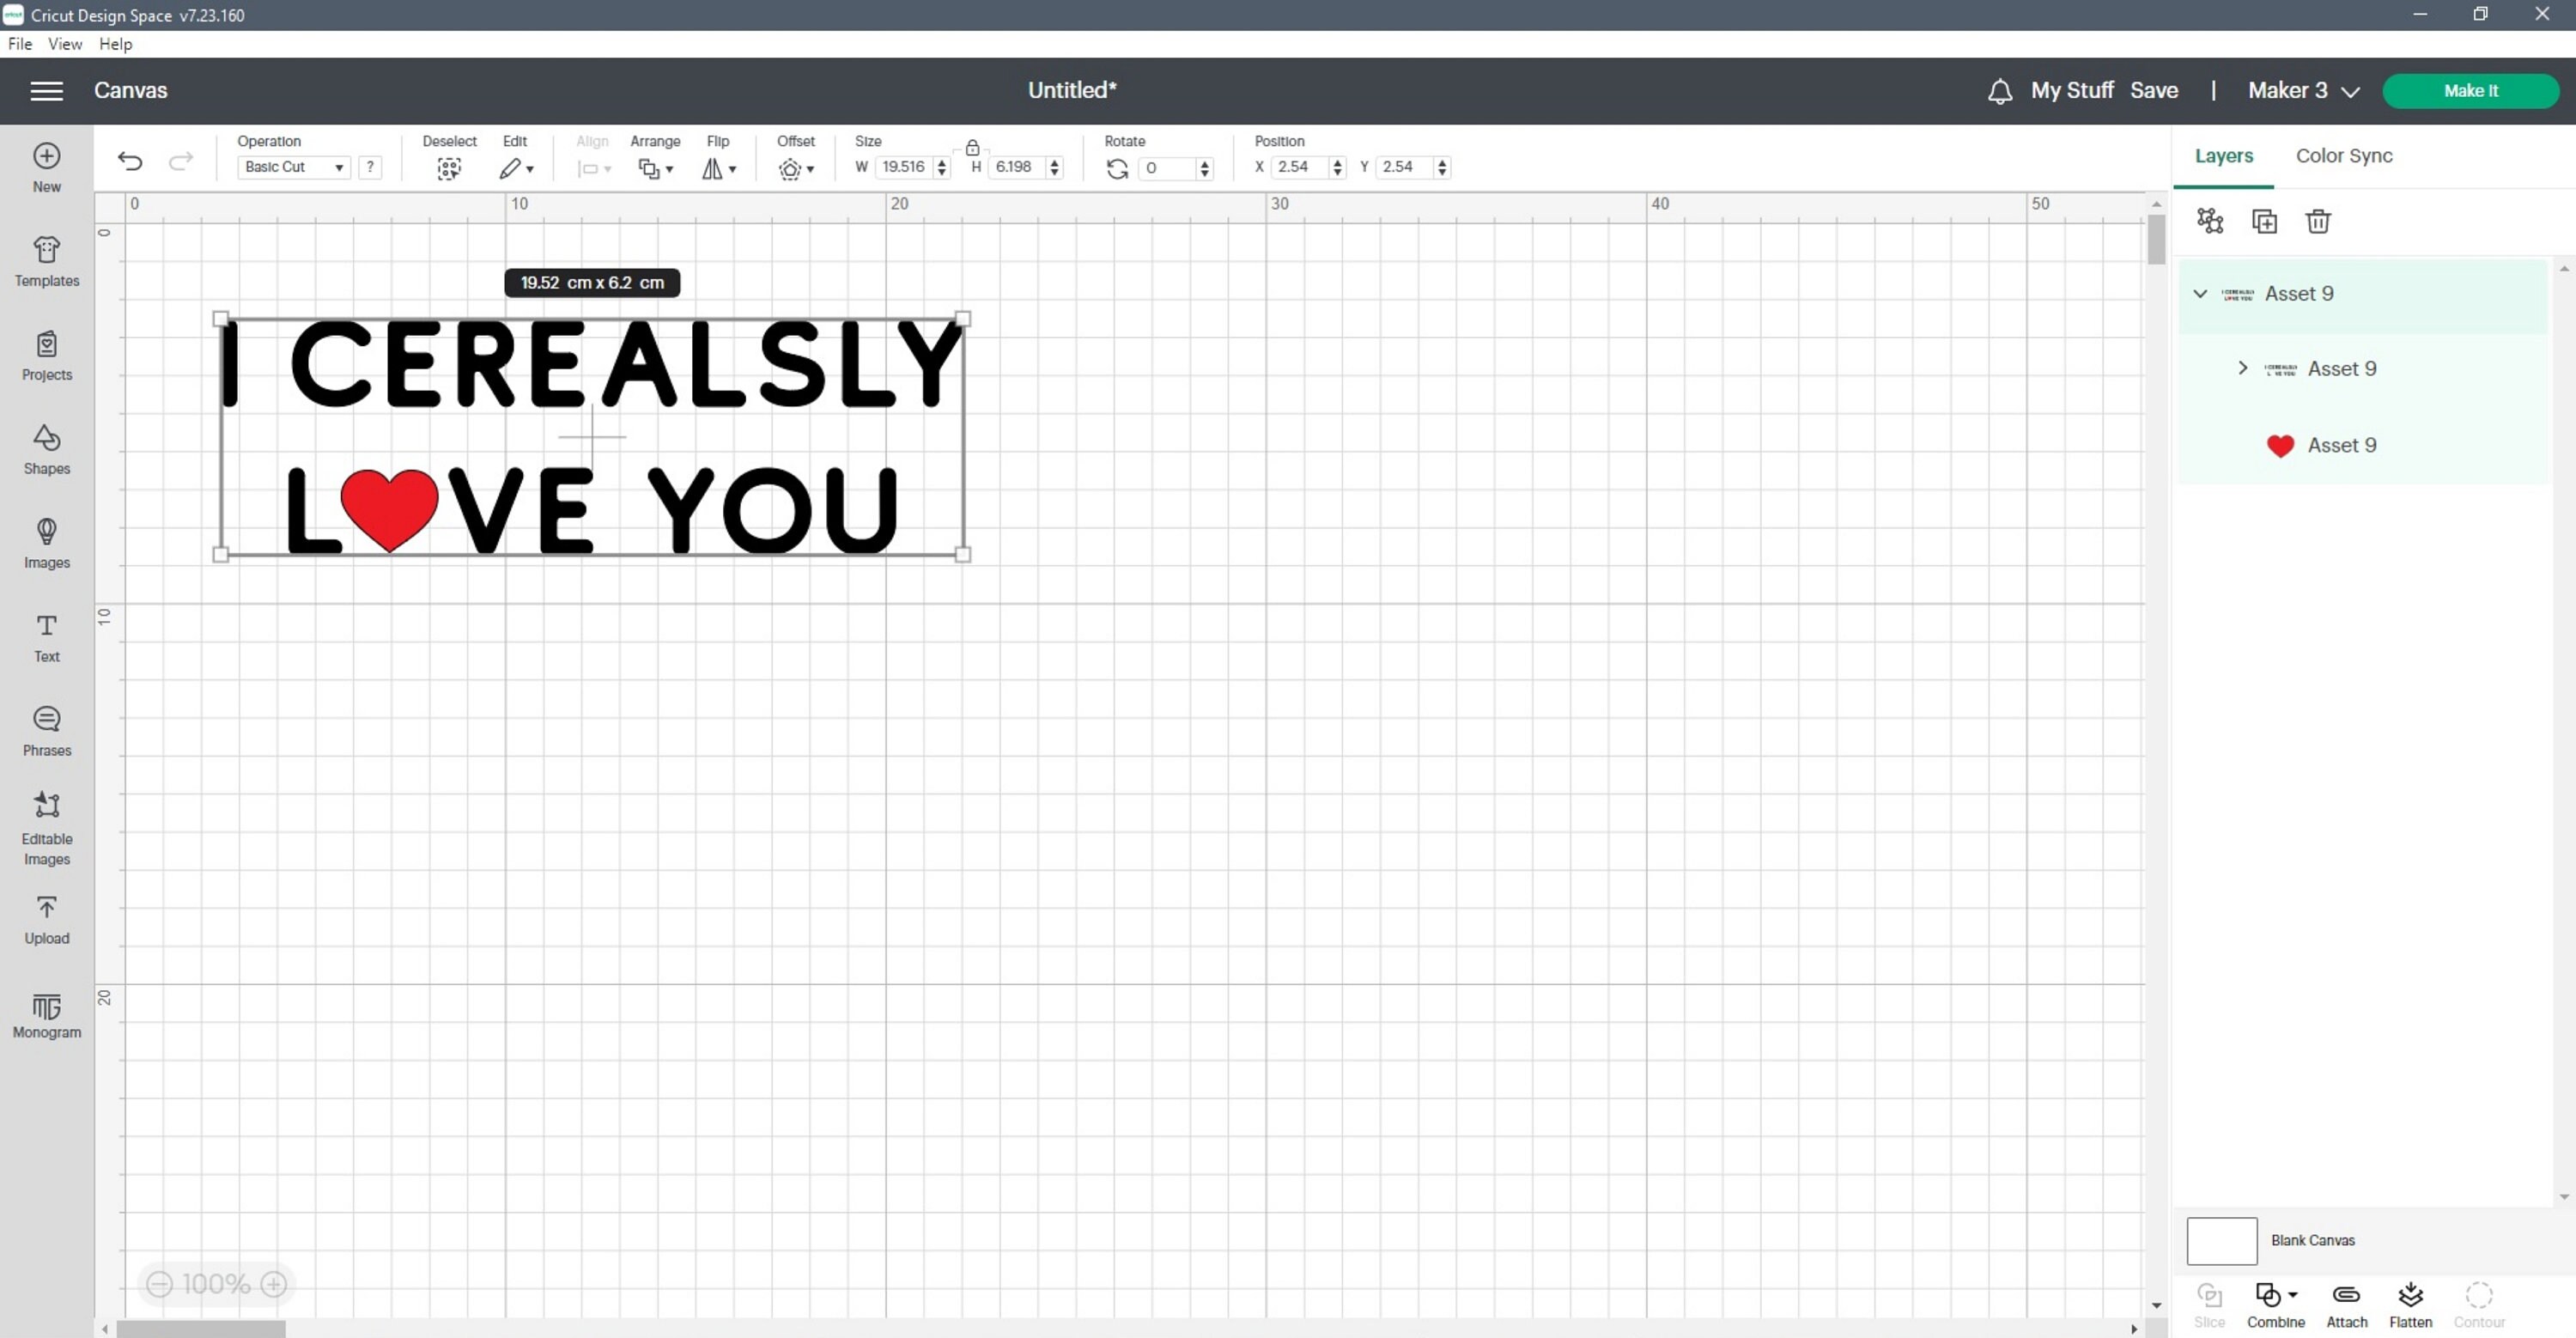Select the Shapes tool in the sidebar
2576x1338 pixels.
46,450
